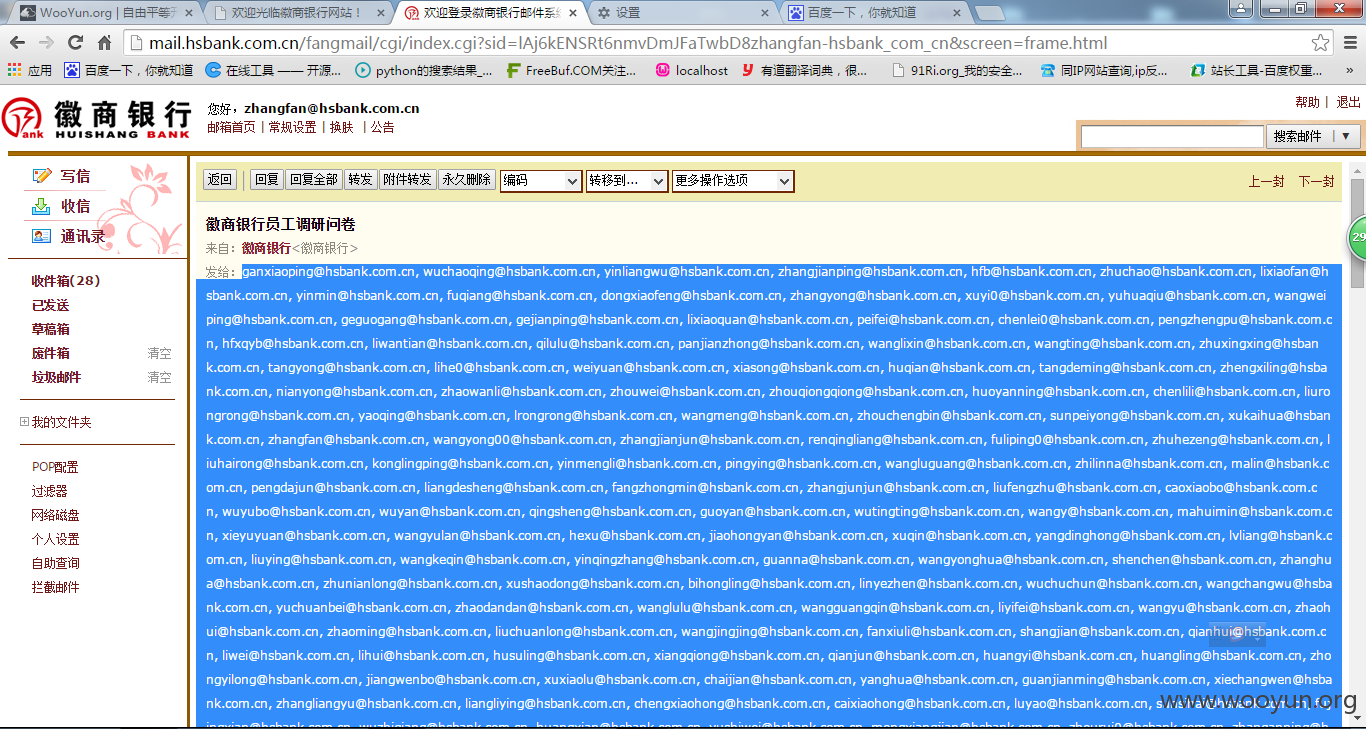Click the 退出 logout link

point(1348,102)
